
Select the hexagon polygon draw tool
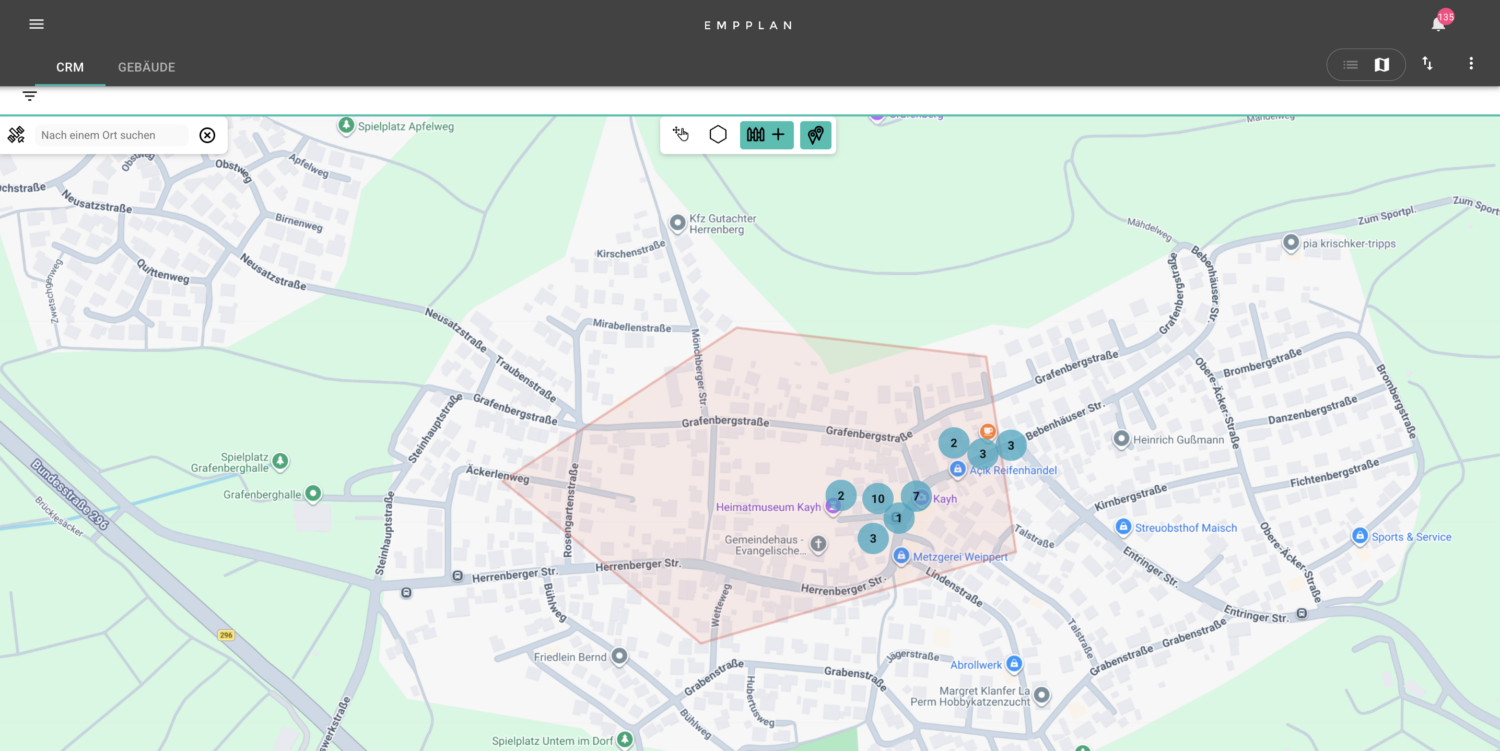718,135
